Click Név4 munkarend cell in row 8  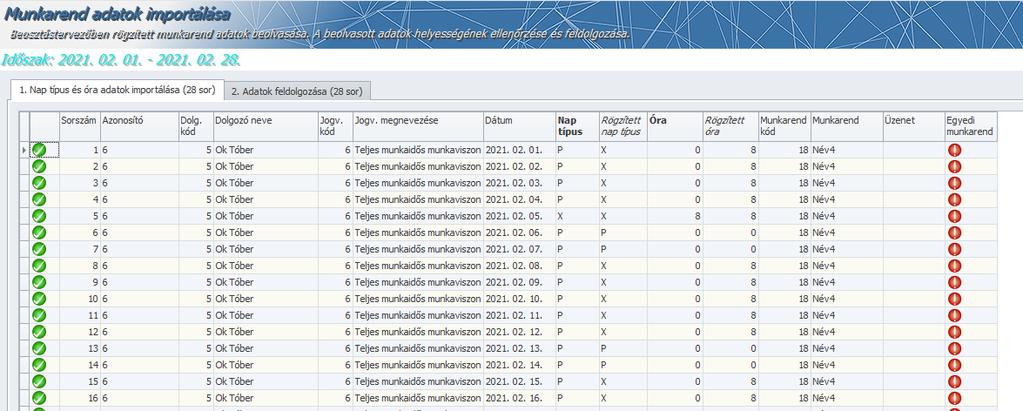coord(846,266)
